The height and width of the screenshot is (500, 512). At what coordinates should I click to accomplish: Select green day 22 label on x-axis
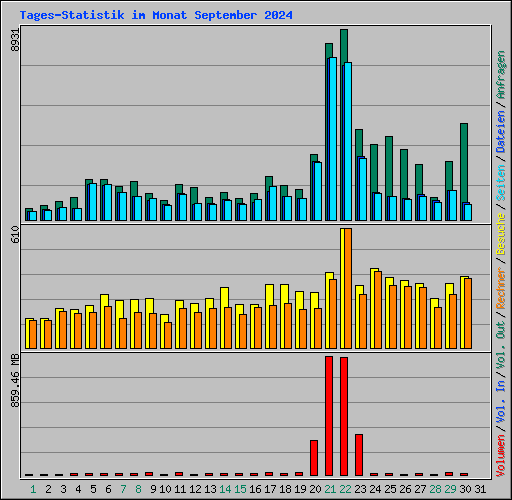point(345,489)
